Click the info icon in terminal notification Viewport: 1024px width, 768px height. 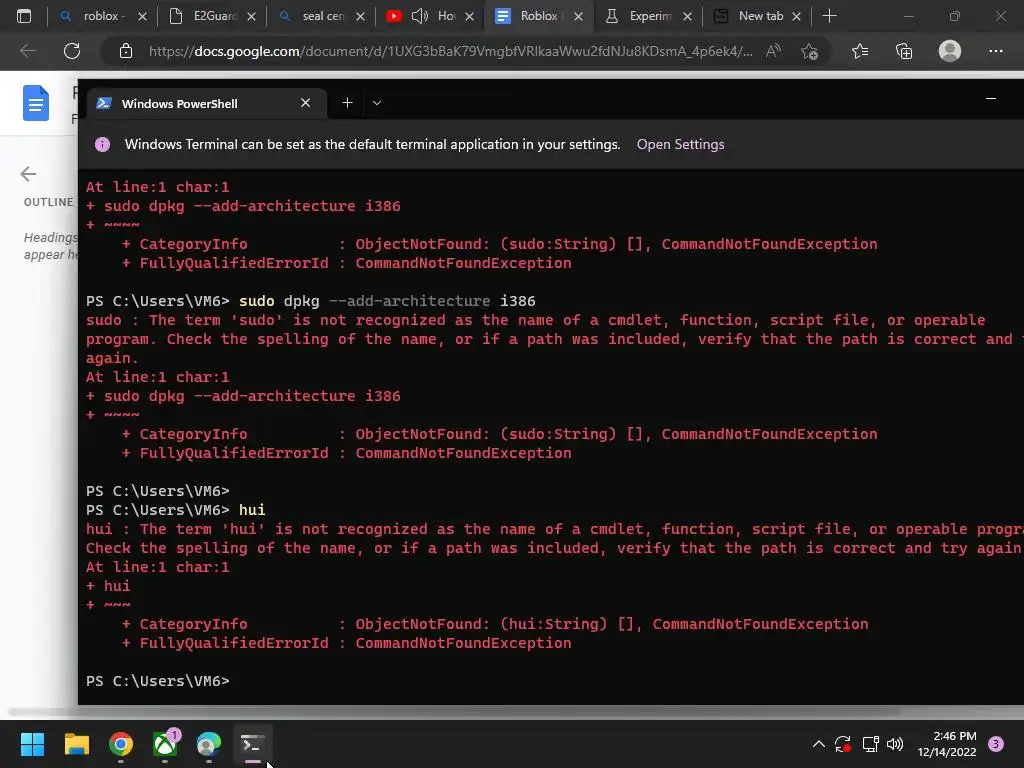click(x=103, y=144)
